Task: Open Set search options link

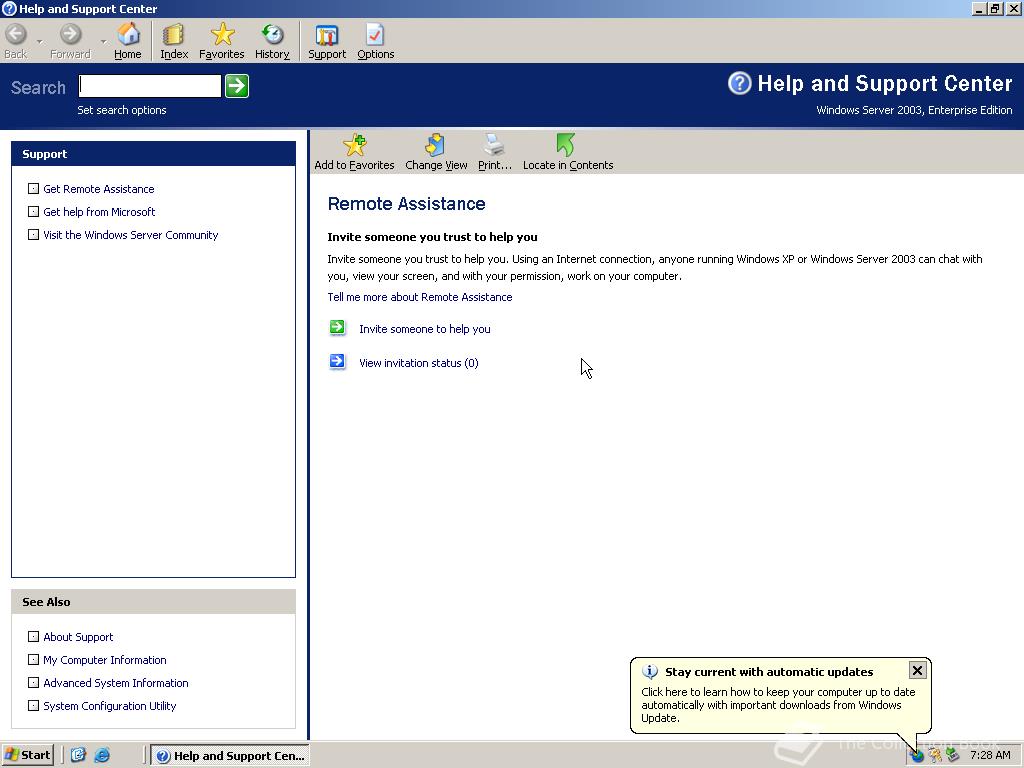Action: click(121, 110)
